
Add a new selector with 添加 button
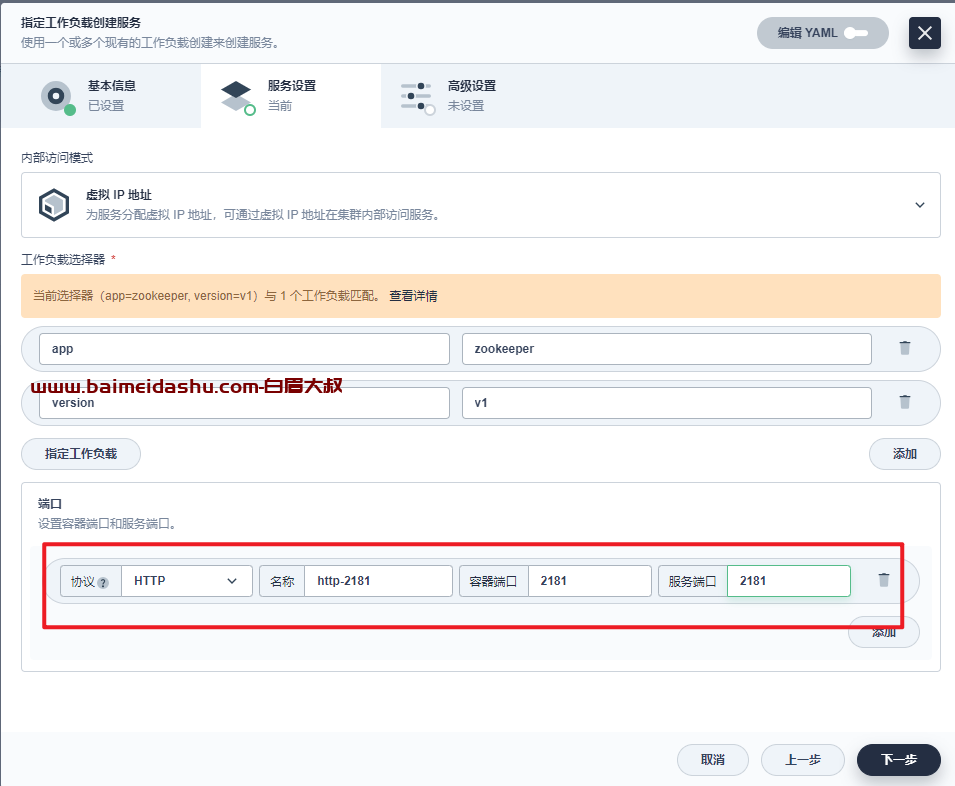[904, 454]
